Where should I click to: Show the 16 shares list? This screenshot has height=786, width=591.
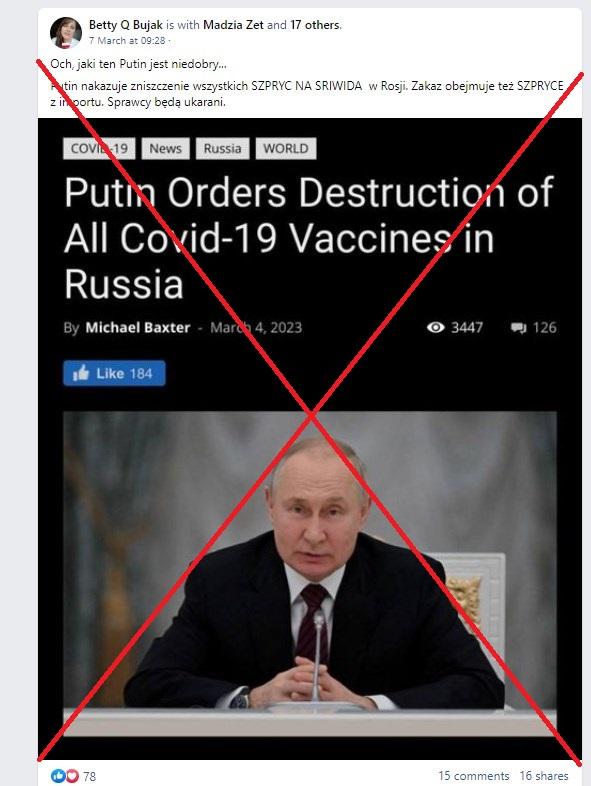pyautogui.click(x=544, y=776)
